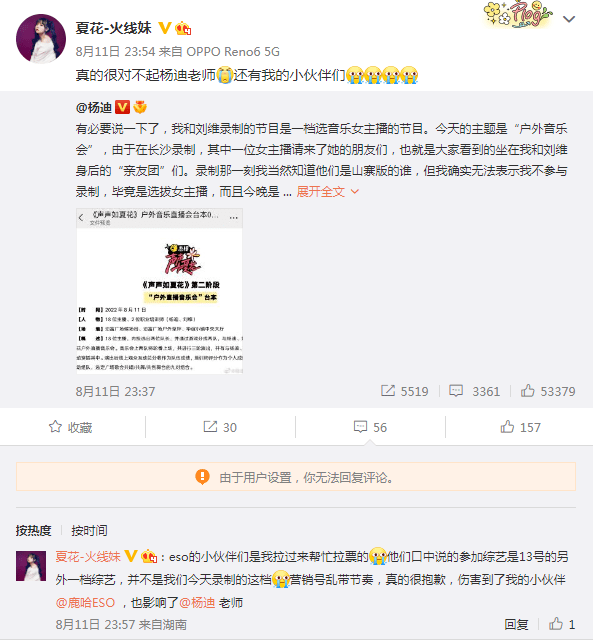
Task: Open the script document image thumbnail
Action: click(160, 291)
